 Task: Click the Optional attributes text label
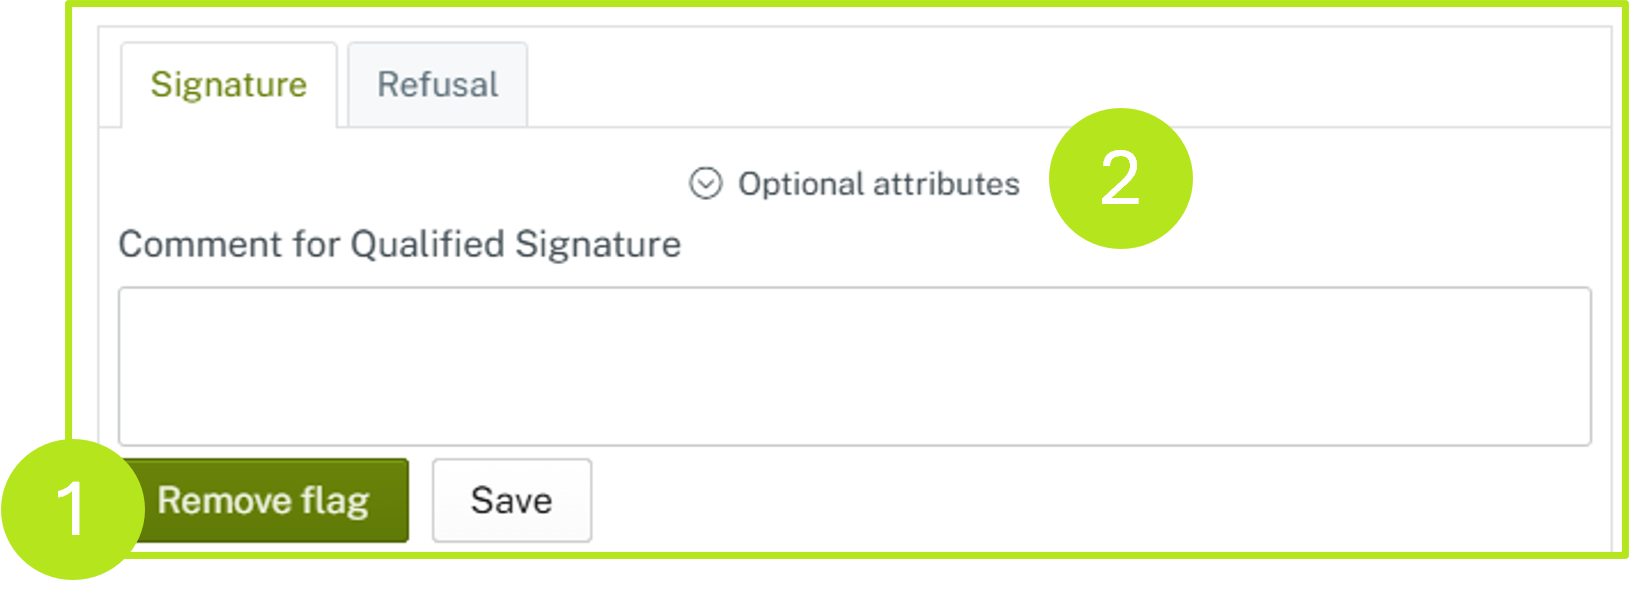coord(877,183)
